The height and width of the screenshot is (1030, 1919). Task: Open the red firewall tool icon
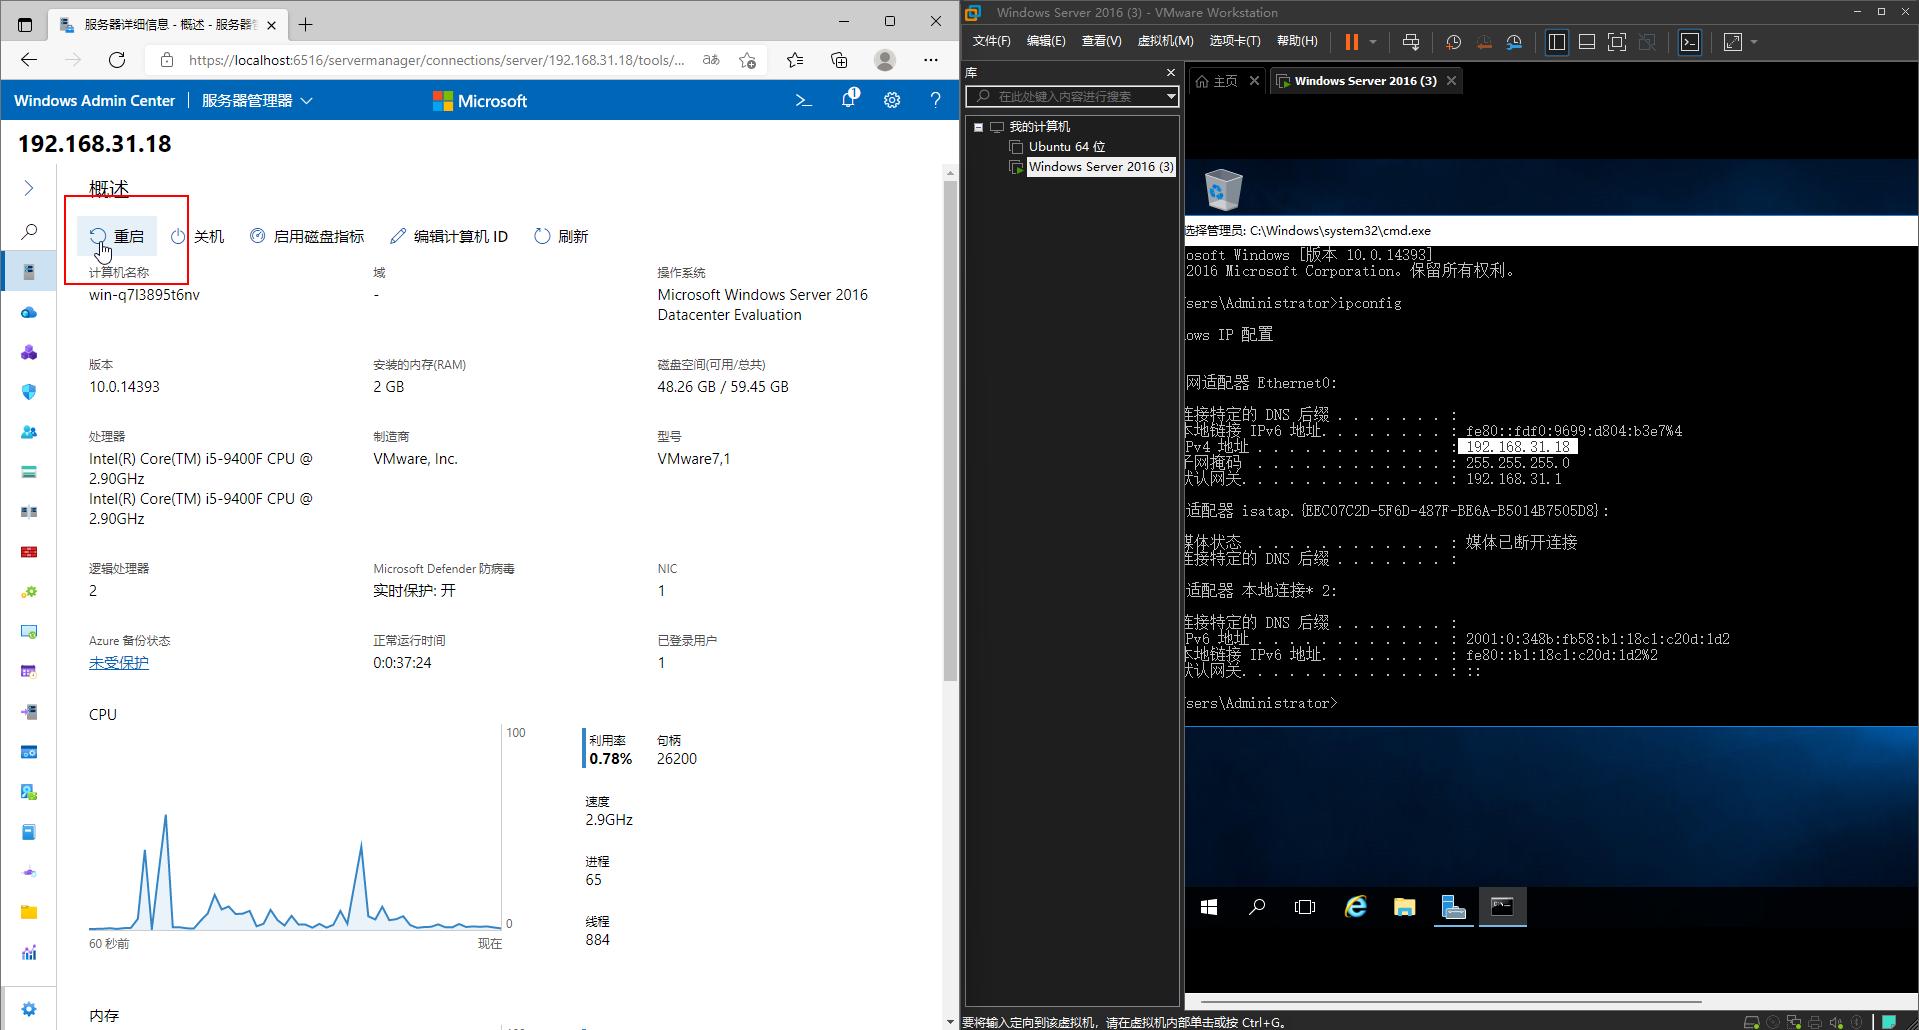pyautogui.click(x=29, y=552)
